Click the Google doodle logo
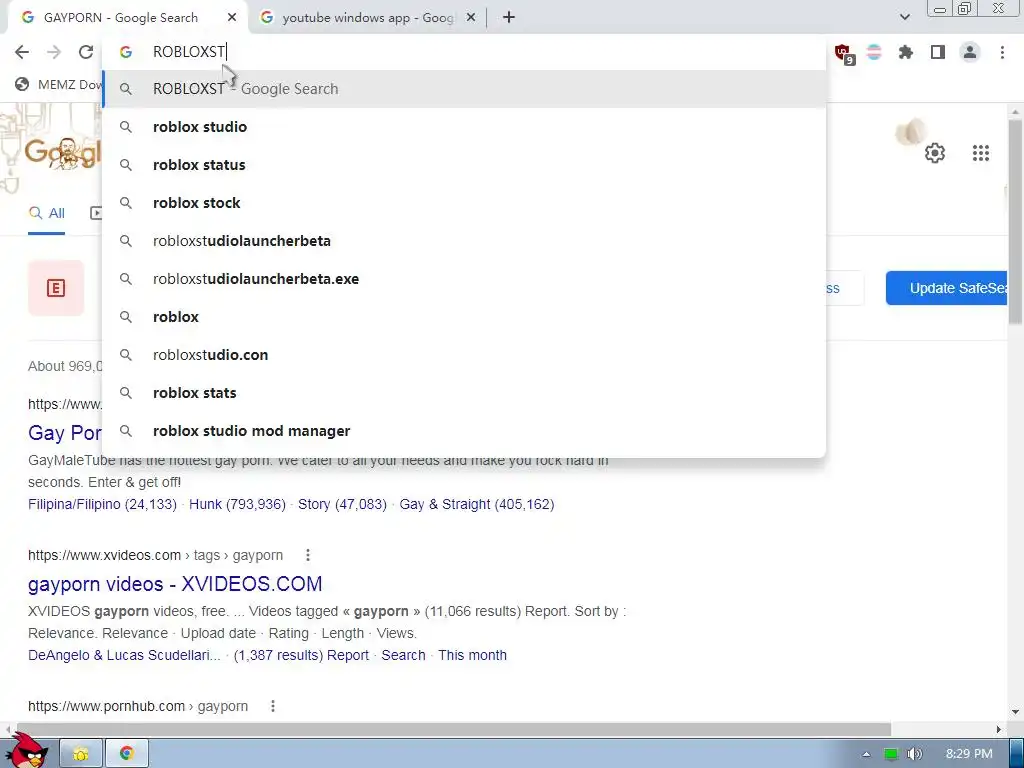1024x768 pixels. pos(63,153)
